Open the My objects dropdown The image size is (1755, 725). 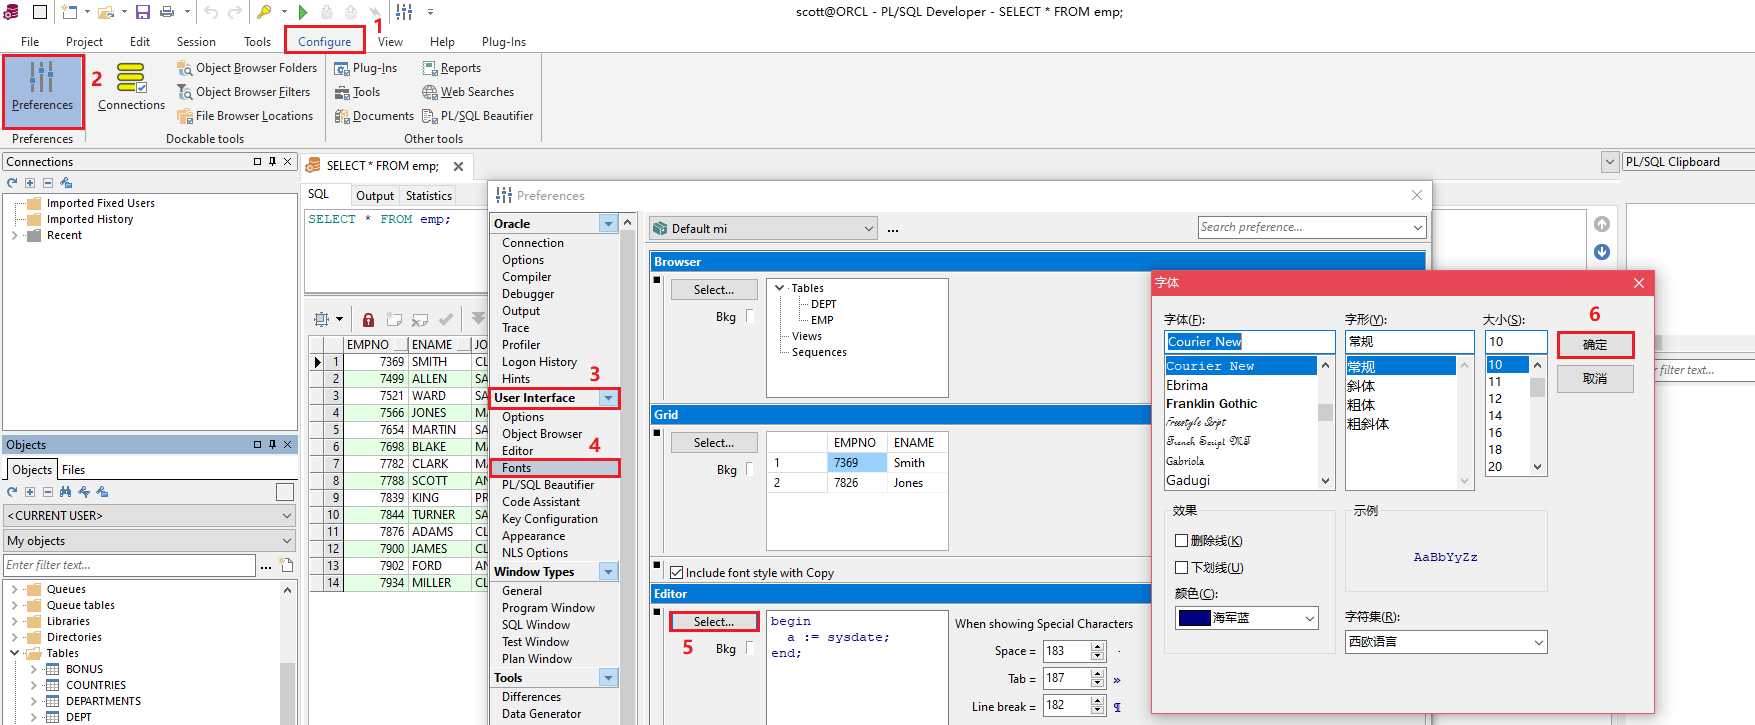(150, 541)
